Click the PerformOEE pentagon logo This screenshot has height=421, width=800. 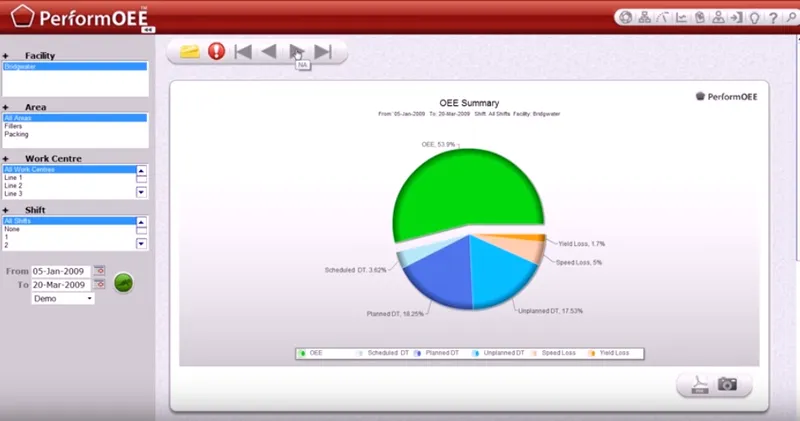point(22,16)
